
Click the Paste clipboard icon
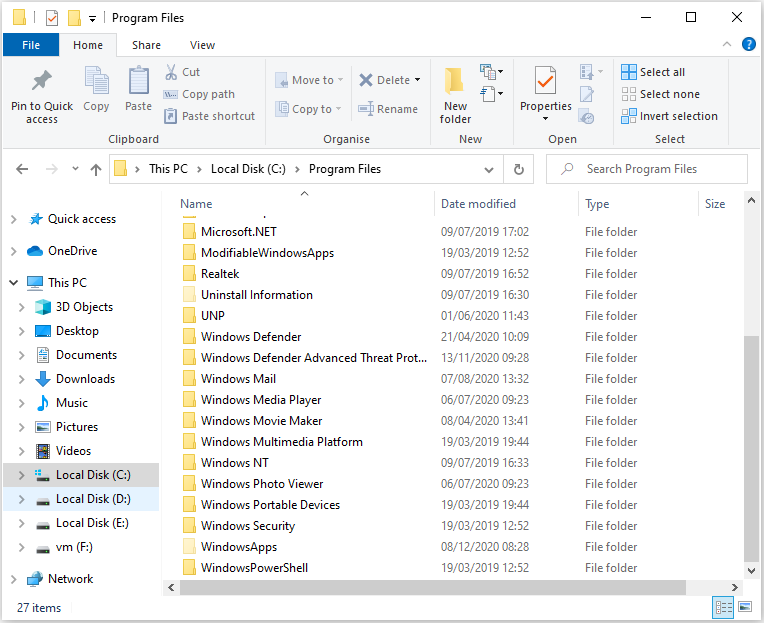coord(138,81)
